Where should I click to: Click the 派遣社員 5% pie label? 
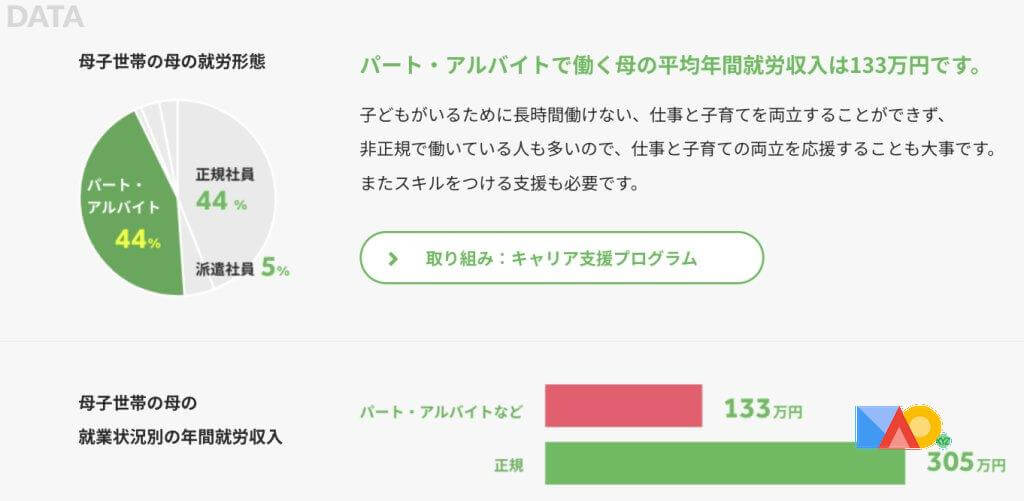242,268
